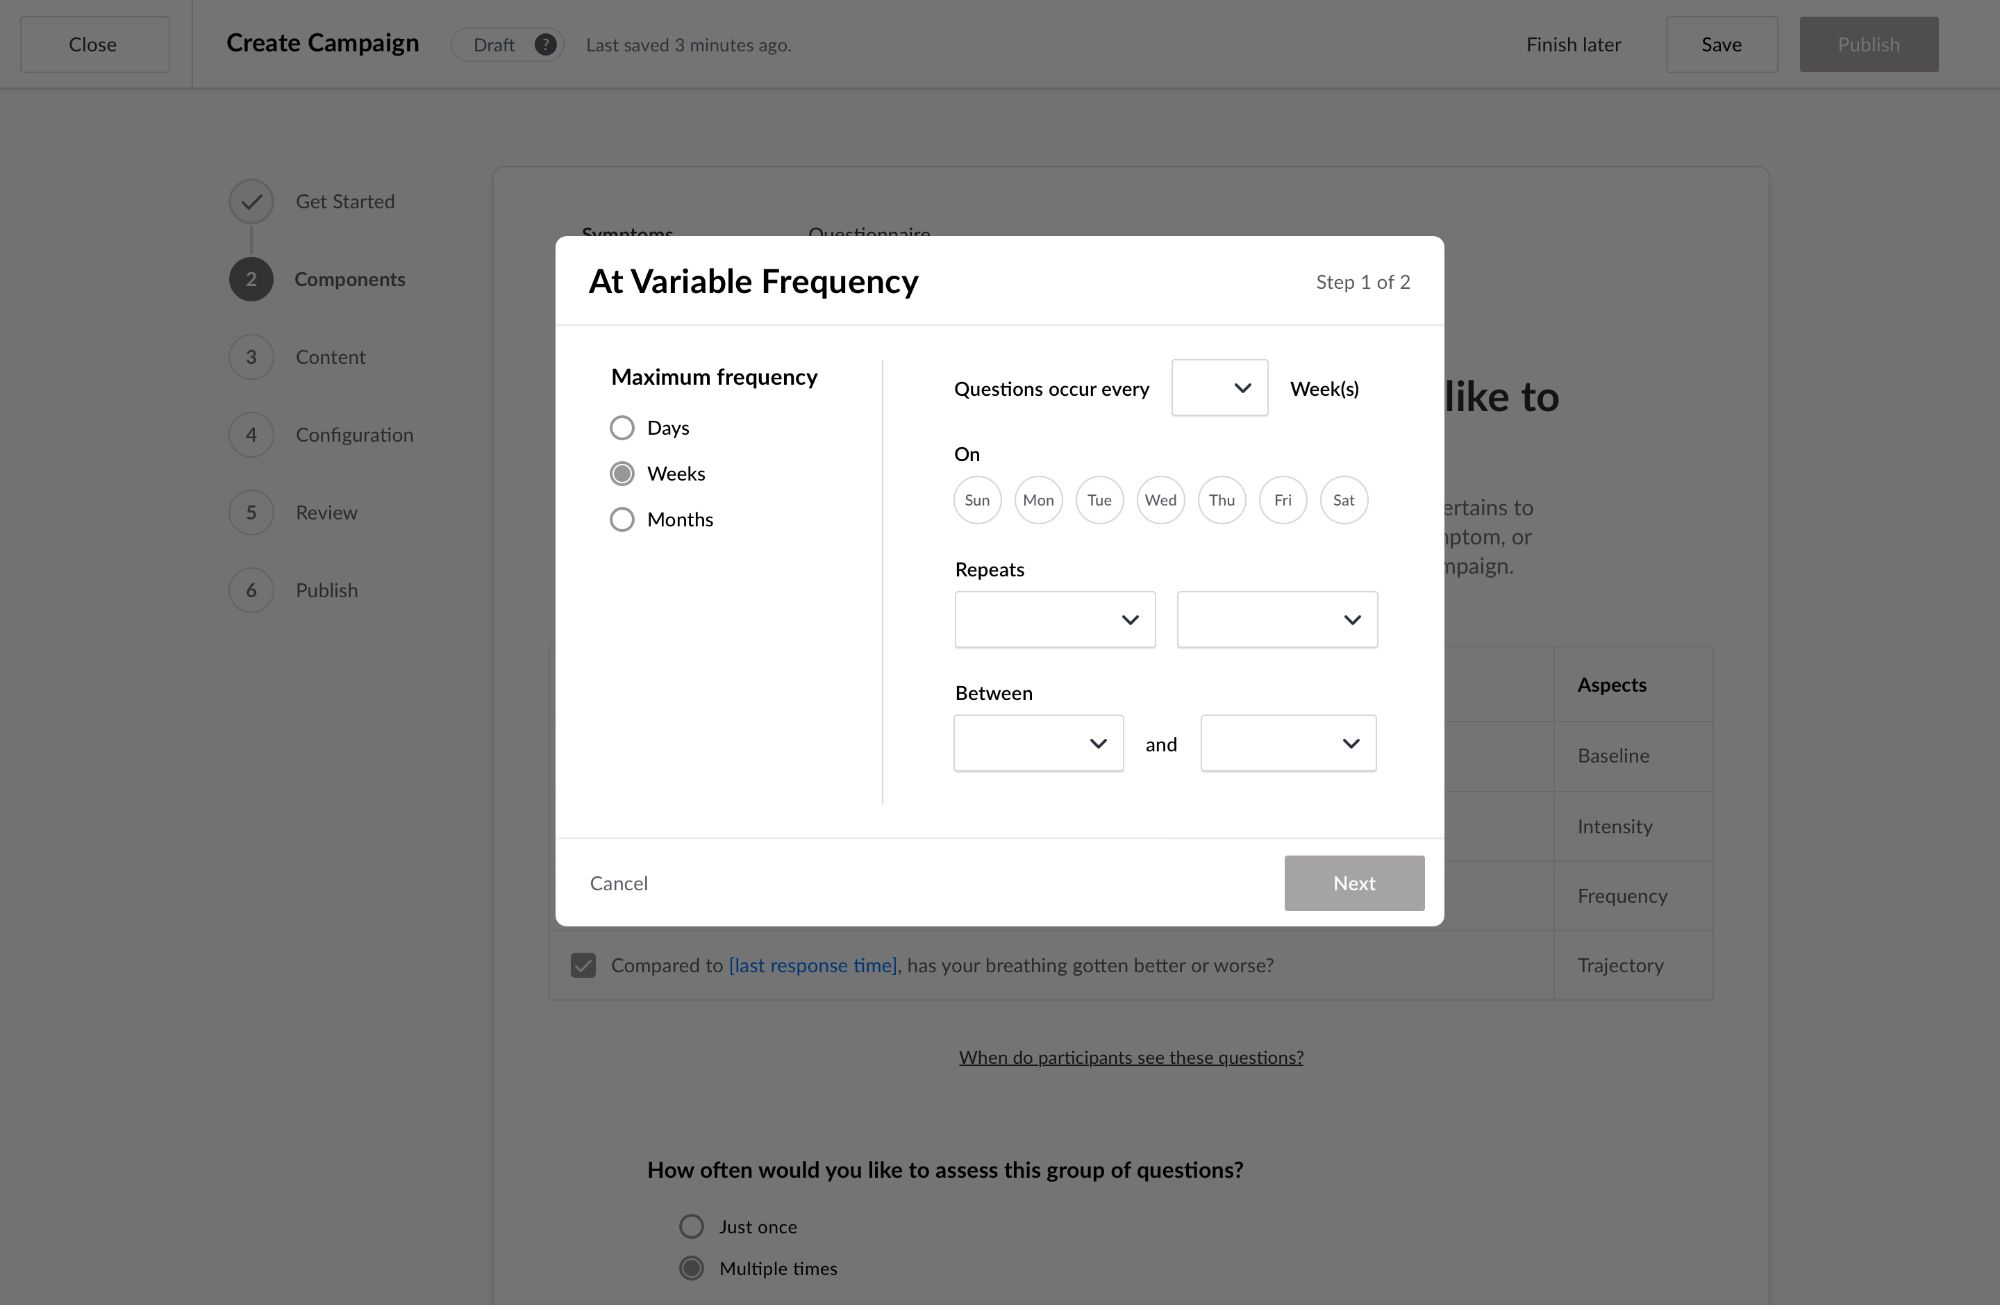The width and height of the screenshot is (2000, 1305).
Task: Click the step 6 Publish circle icon
Action: pyautogui.click(x=251, y=591)
